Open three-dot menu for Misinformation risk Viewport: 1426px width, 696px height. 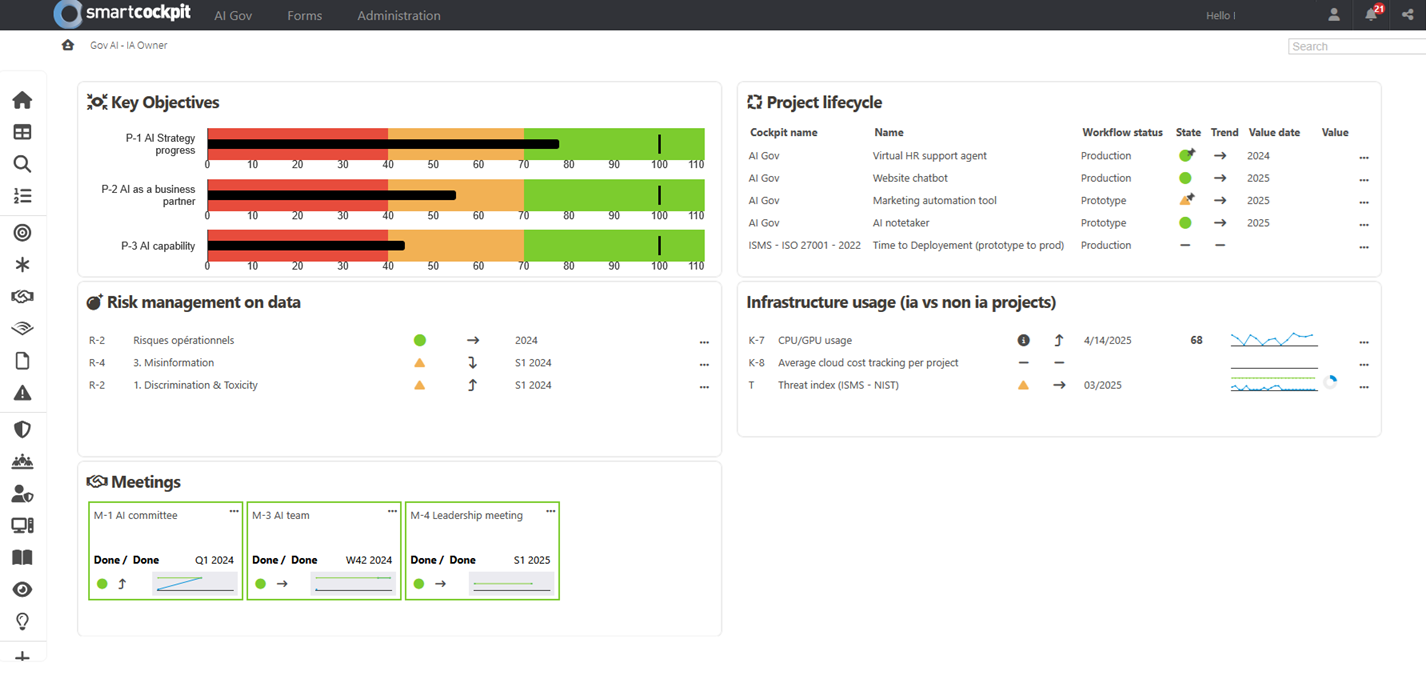tap(704, 364)
